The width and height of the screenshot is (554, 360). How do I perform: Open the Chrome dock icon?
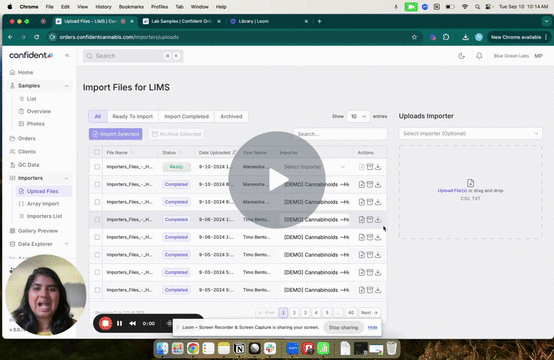(193, 349)
